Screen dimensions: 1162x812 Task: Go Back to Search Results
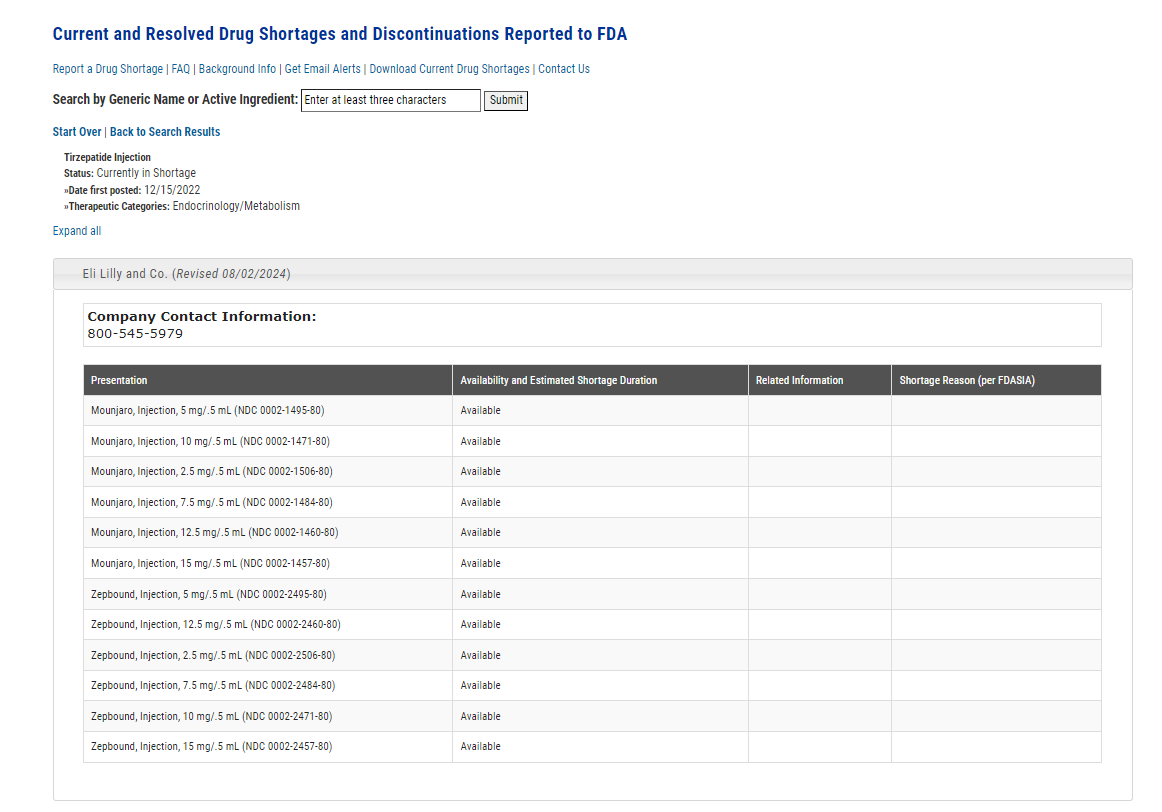click(165, 132)
